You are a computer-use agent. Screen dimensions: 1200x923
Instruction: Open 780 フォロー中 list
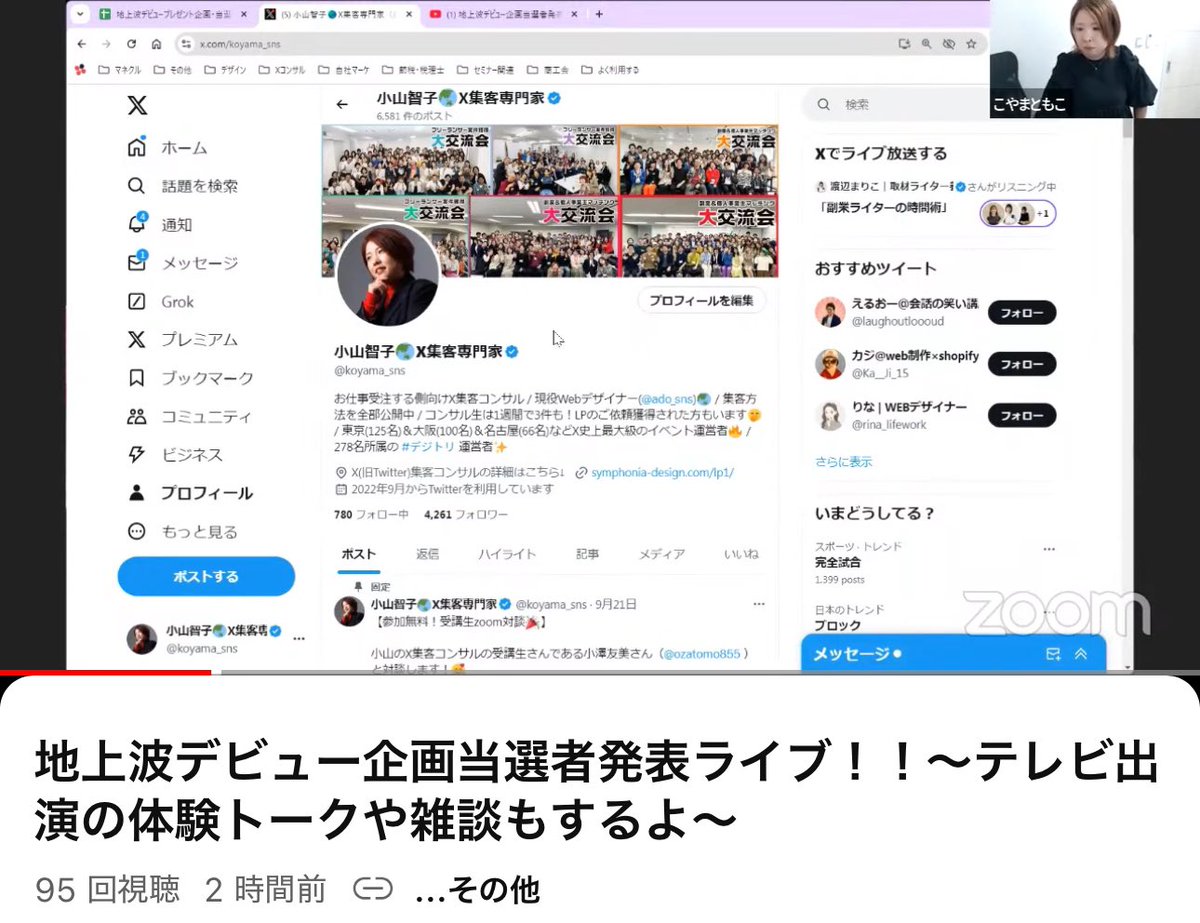pyautogui.click(x=371, y=514)
